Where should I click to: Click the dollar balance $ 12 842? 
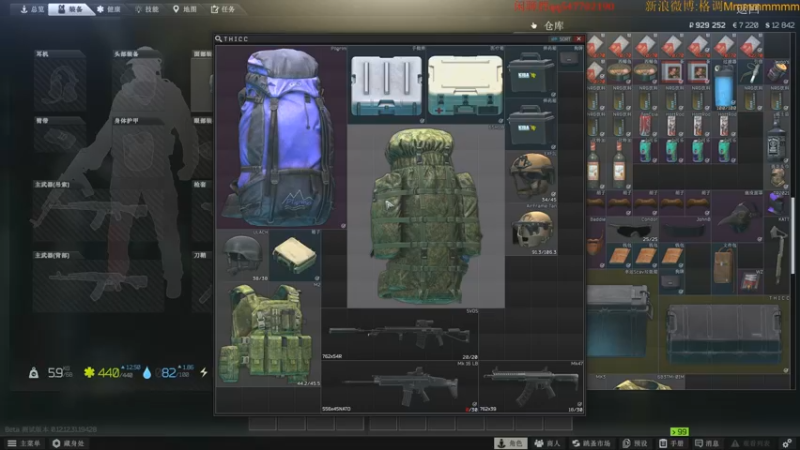(780, 25)
